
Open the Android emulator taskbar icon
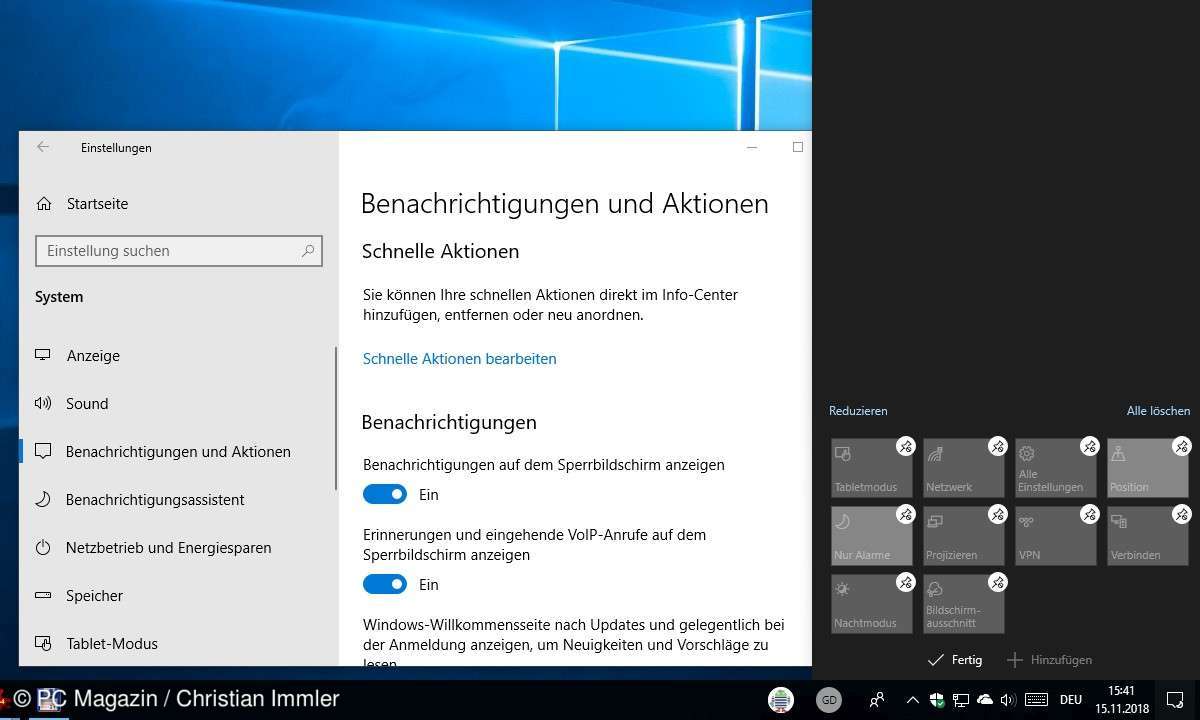(781, 700)
